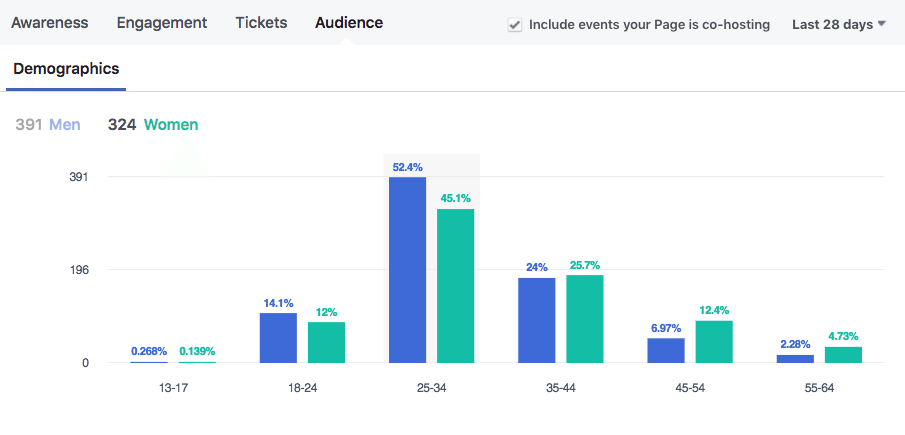Select the green 12.4% bar for 45-54
The height and width of the screenshot is (435, 905).
click(714, 341)
